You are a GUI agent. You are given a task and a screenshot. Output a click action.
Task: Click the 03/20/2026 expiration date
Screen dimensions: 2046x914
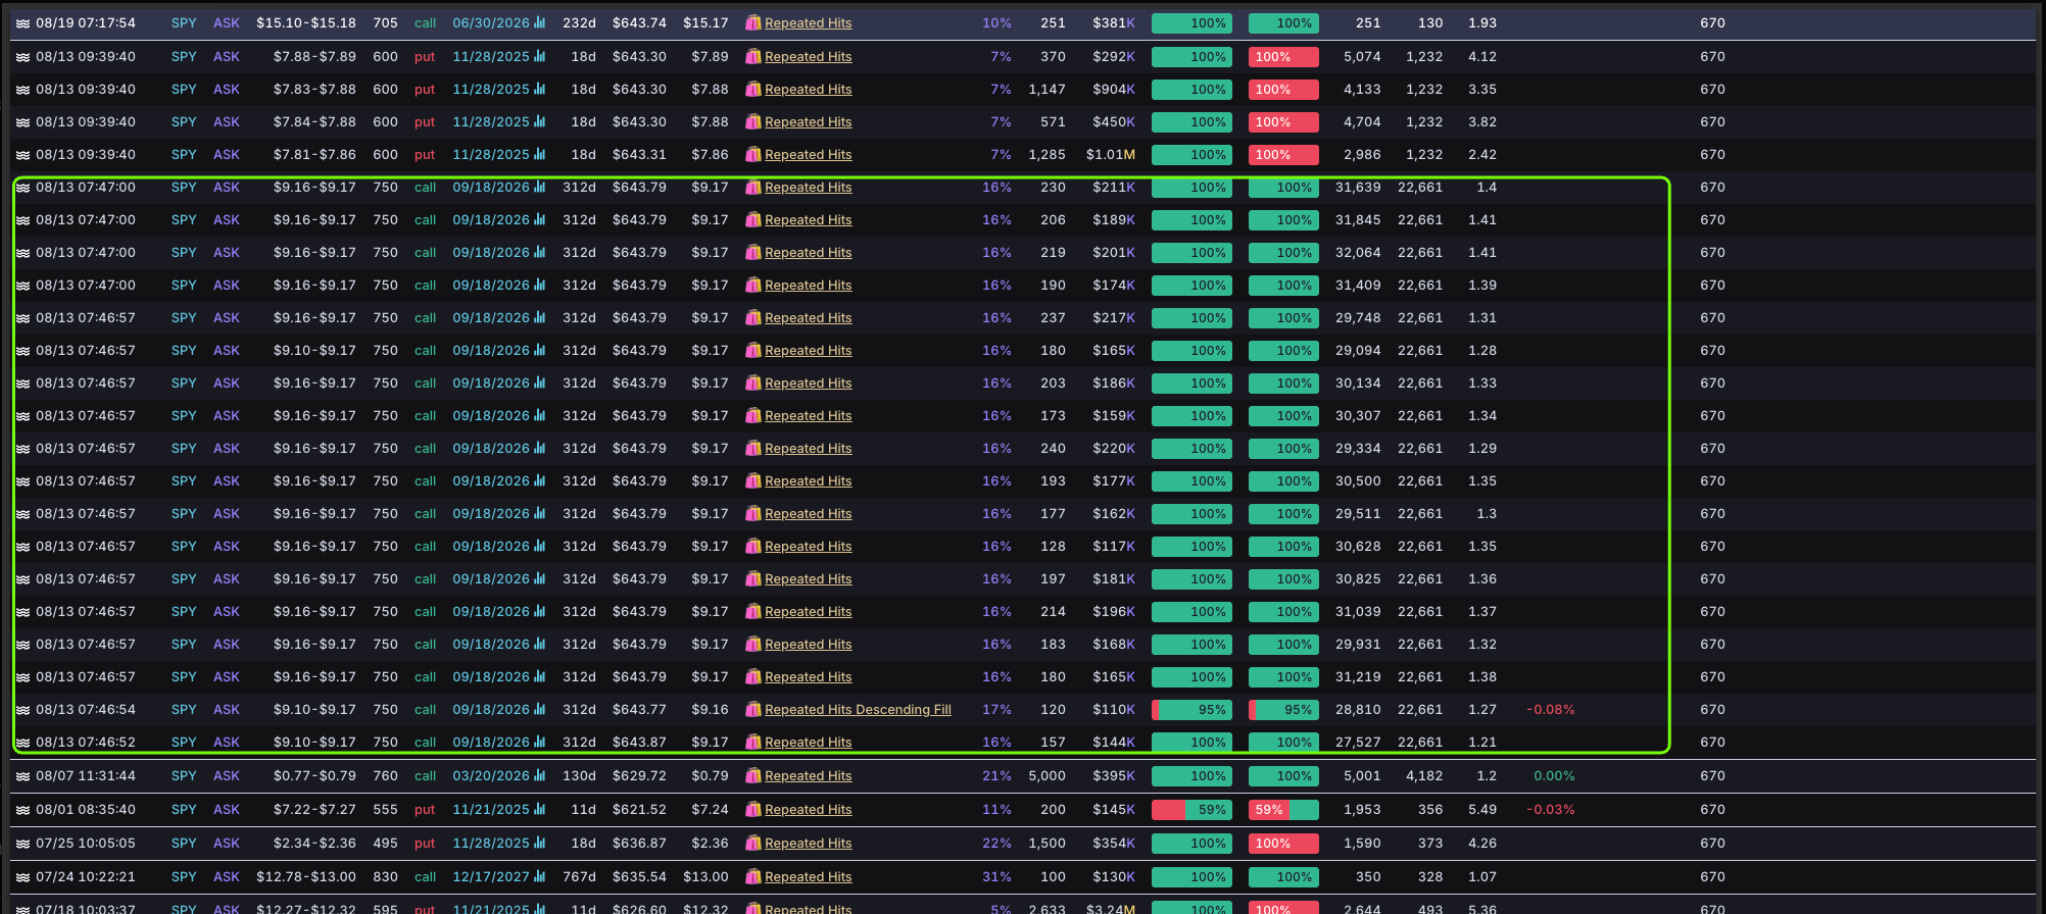(491, 776)
